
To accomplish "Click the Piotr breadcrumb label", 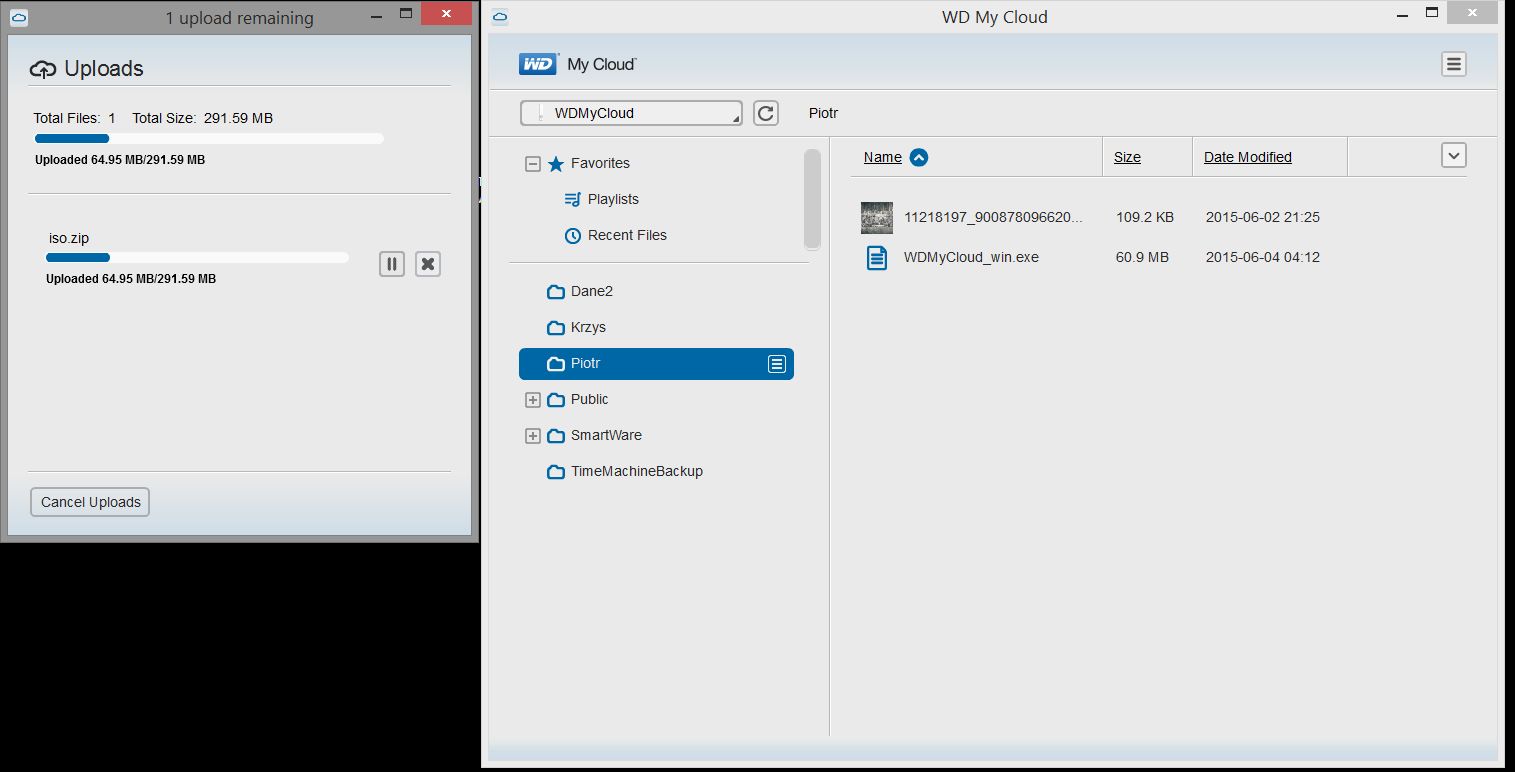I will click(823, 113).
